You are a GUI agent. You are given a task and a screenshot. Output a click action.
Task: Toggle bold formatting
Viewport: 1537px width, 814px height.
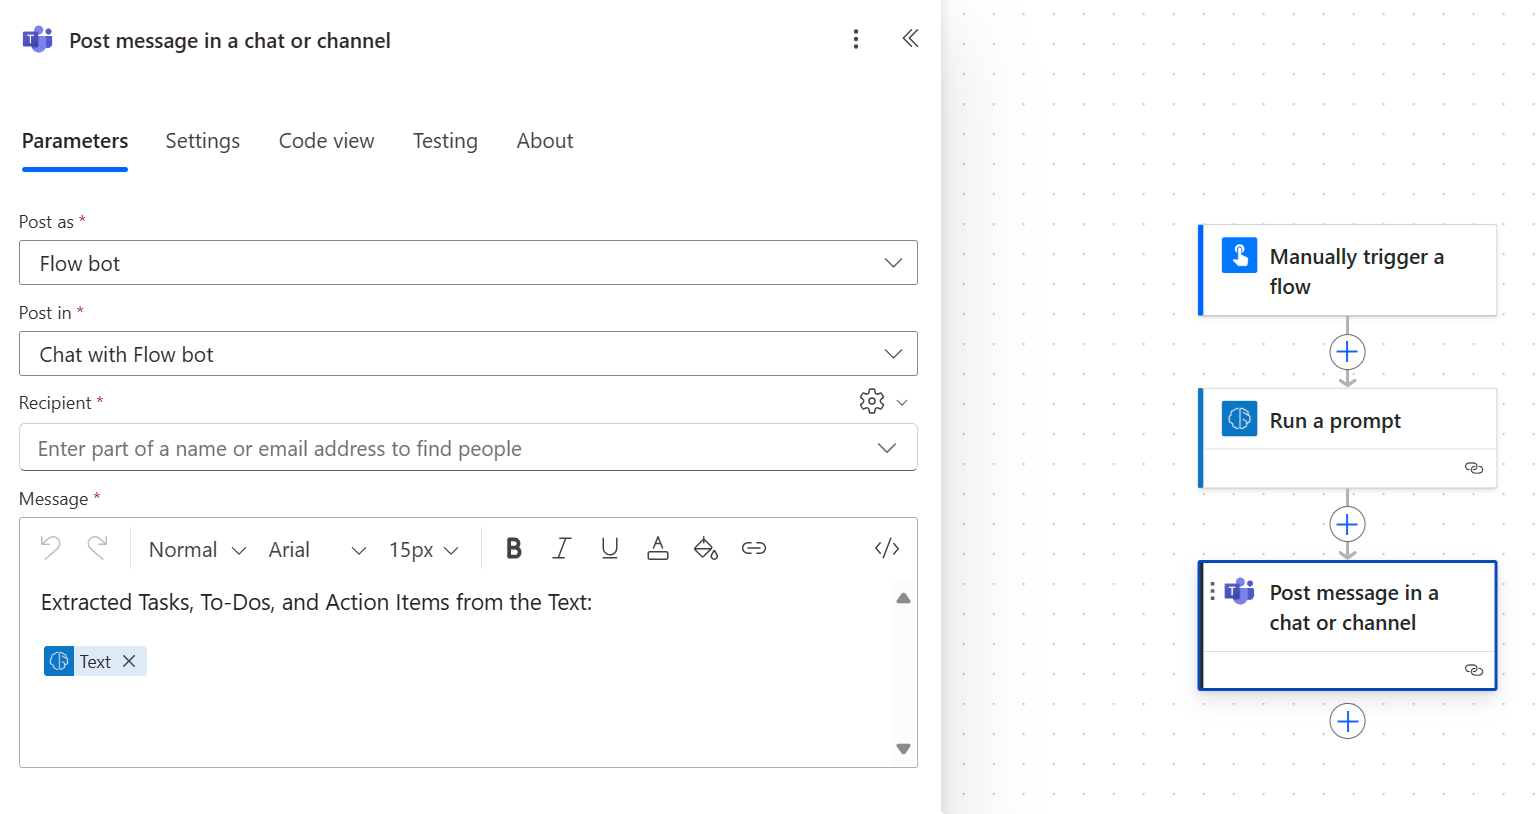click(513, 548)
